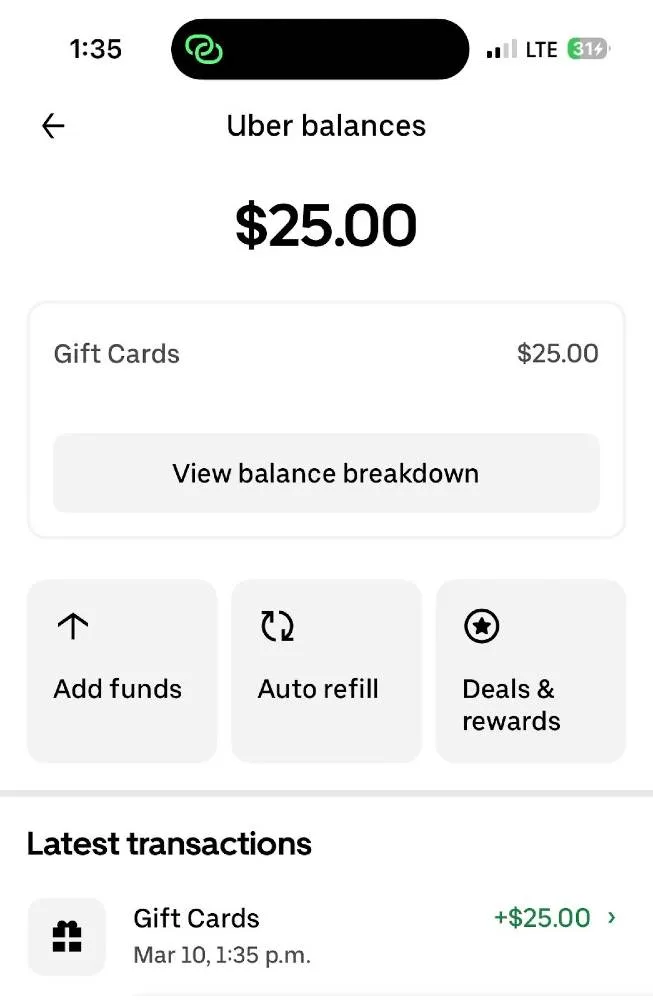
Task: Enable auto refill for your balance
Action: pos(325,670)
